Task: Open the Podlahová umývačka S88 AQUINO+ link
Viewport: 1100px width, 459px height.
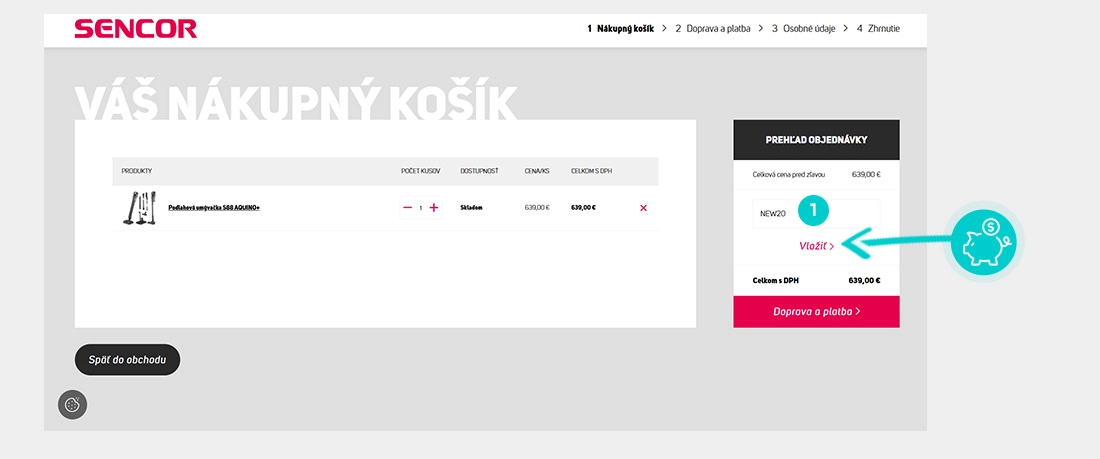Action: pos(214,208)
